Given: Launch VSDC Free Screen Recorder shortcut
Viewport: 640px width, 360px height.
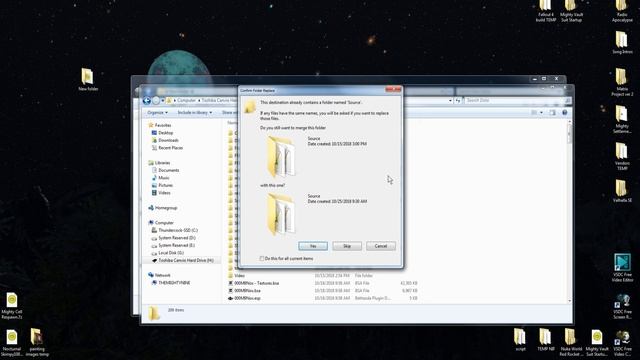Looking at the screenshot, I should [622, 306].
